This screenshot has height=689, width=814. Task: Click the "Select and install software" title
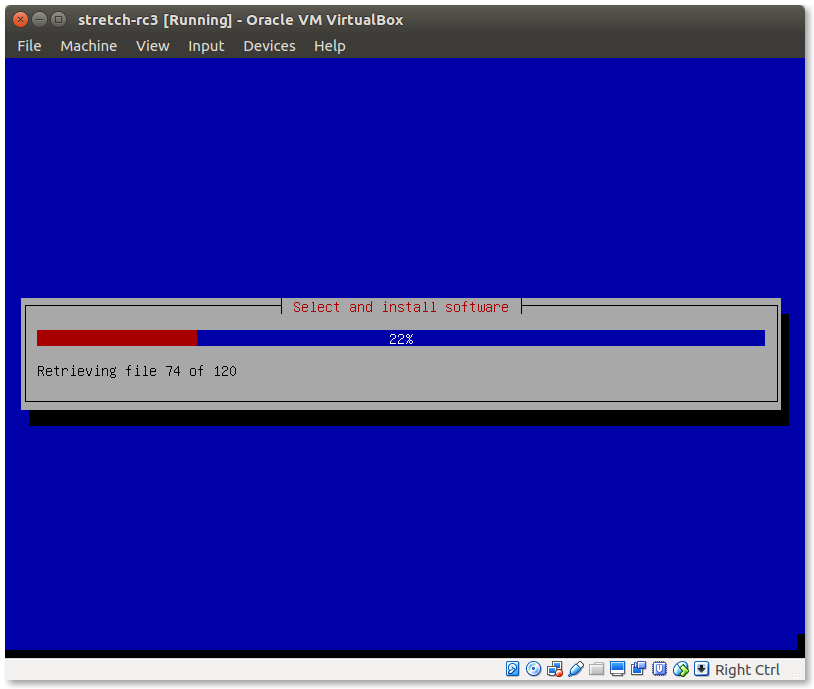(401, 307)
